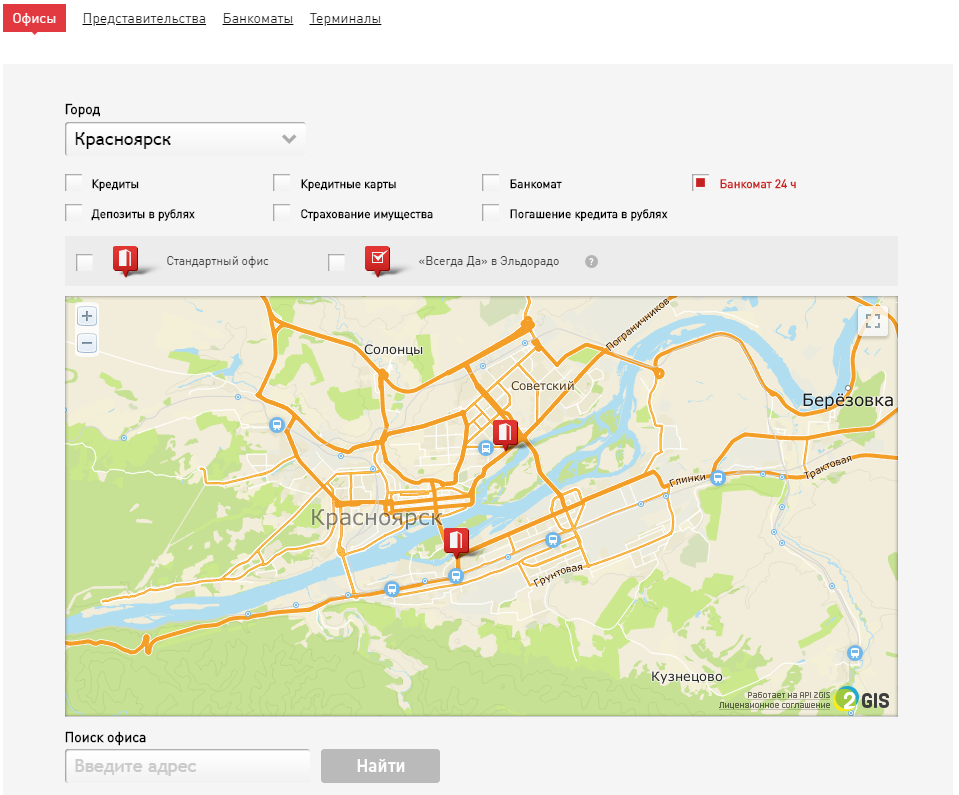The image size is (959, 795).
Task: Click the 2GIS logo
Action: coord(862,699)
